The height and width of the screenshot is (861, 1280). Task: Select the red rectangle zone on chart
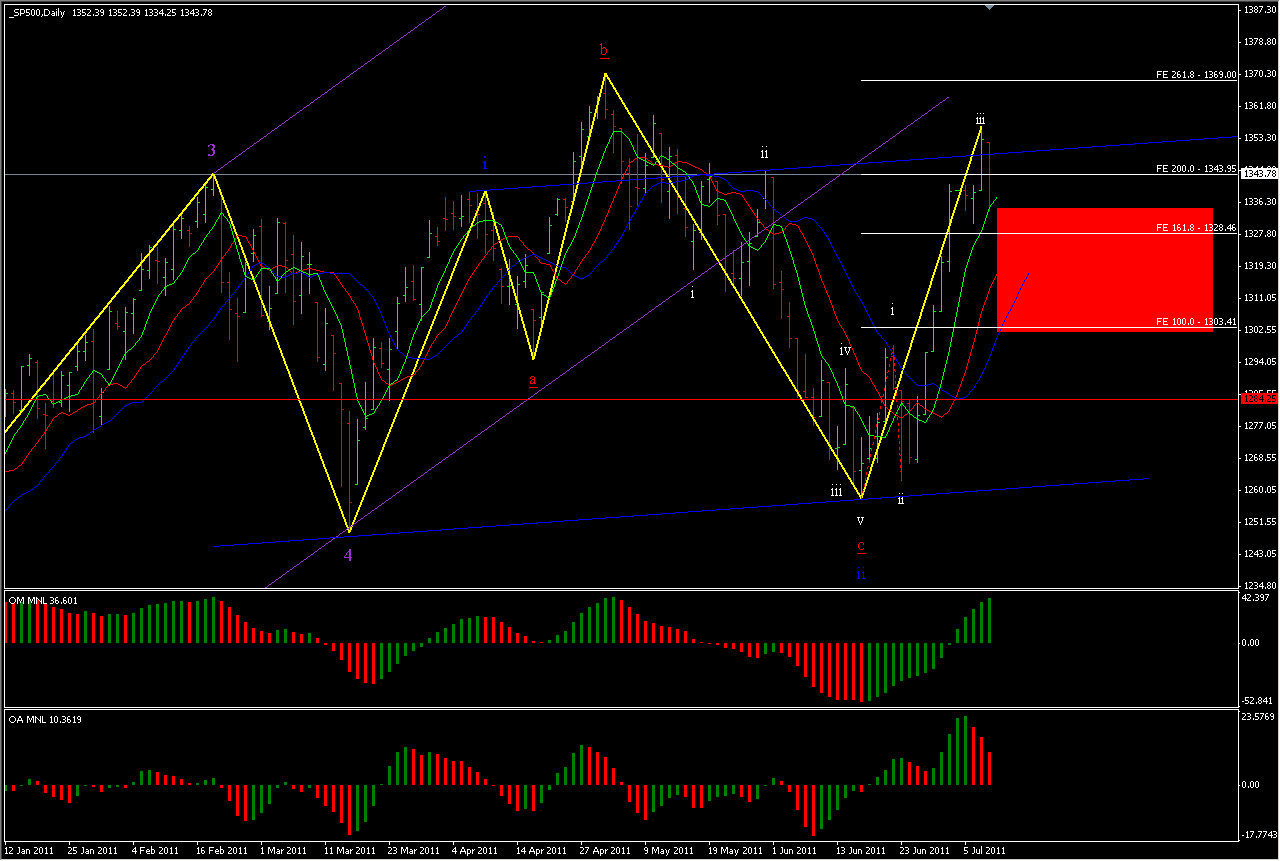click(1105, 268)
